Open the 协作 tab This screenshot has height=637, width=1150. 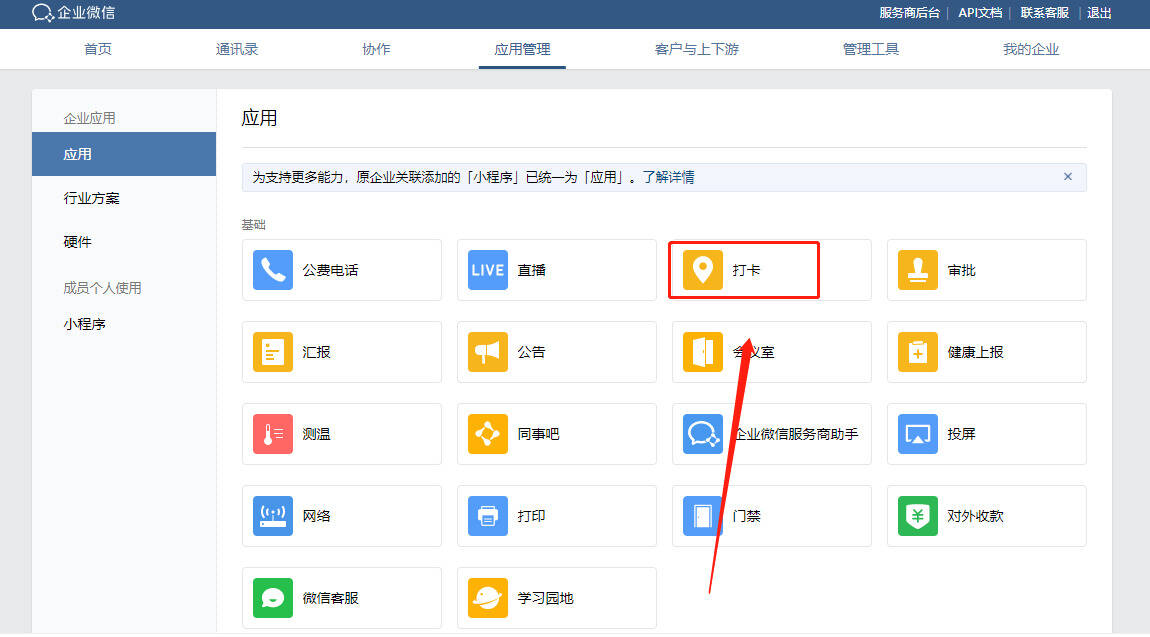click(x=376, y=49)
